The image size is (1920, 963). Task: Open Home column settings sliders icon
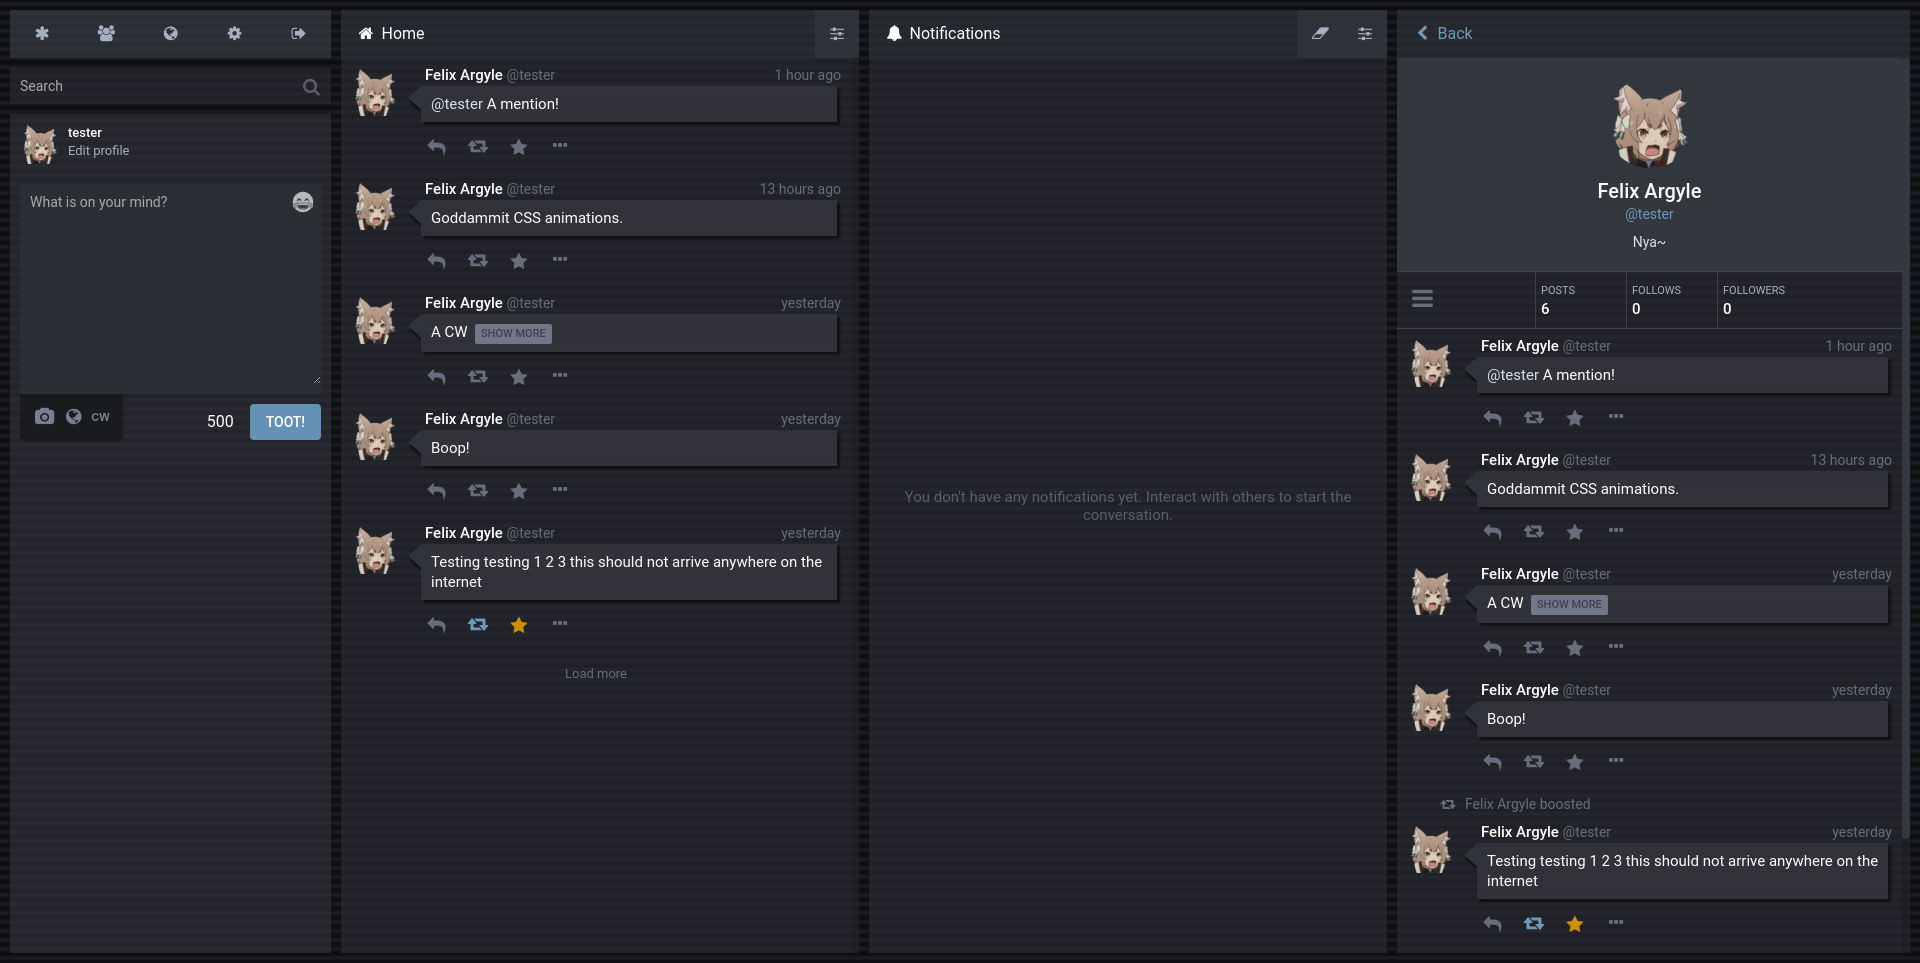(836, 33)
